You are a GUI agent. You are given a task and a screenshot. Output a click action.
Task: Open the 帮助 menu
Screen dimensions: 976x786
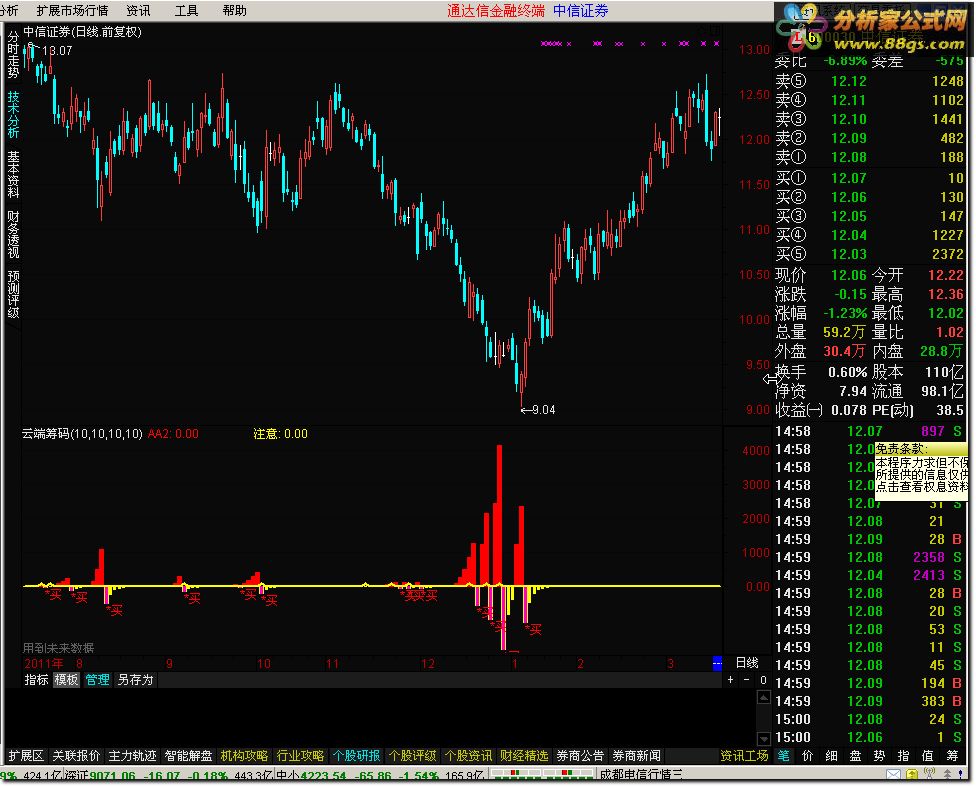(235, 11)
